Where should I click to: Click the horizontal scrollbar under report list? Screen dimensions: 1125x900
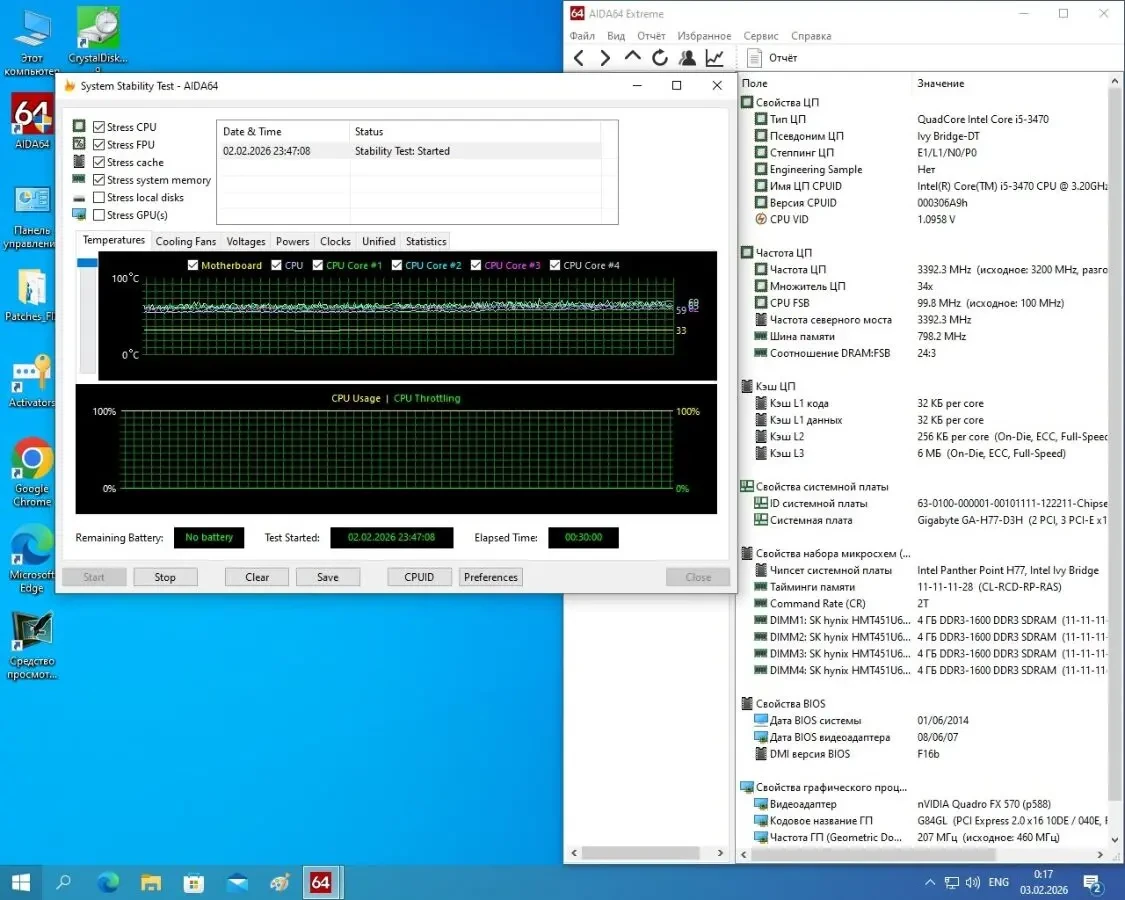point(873,854)
